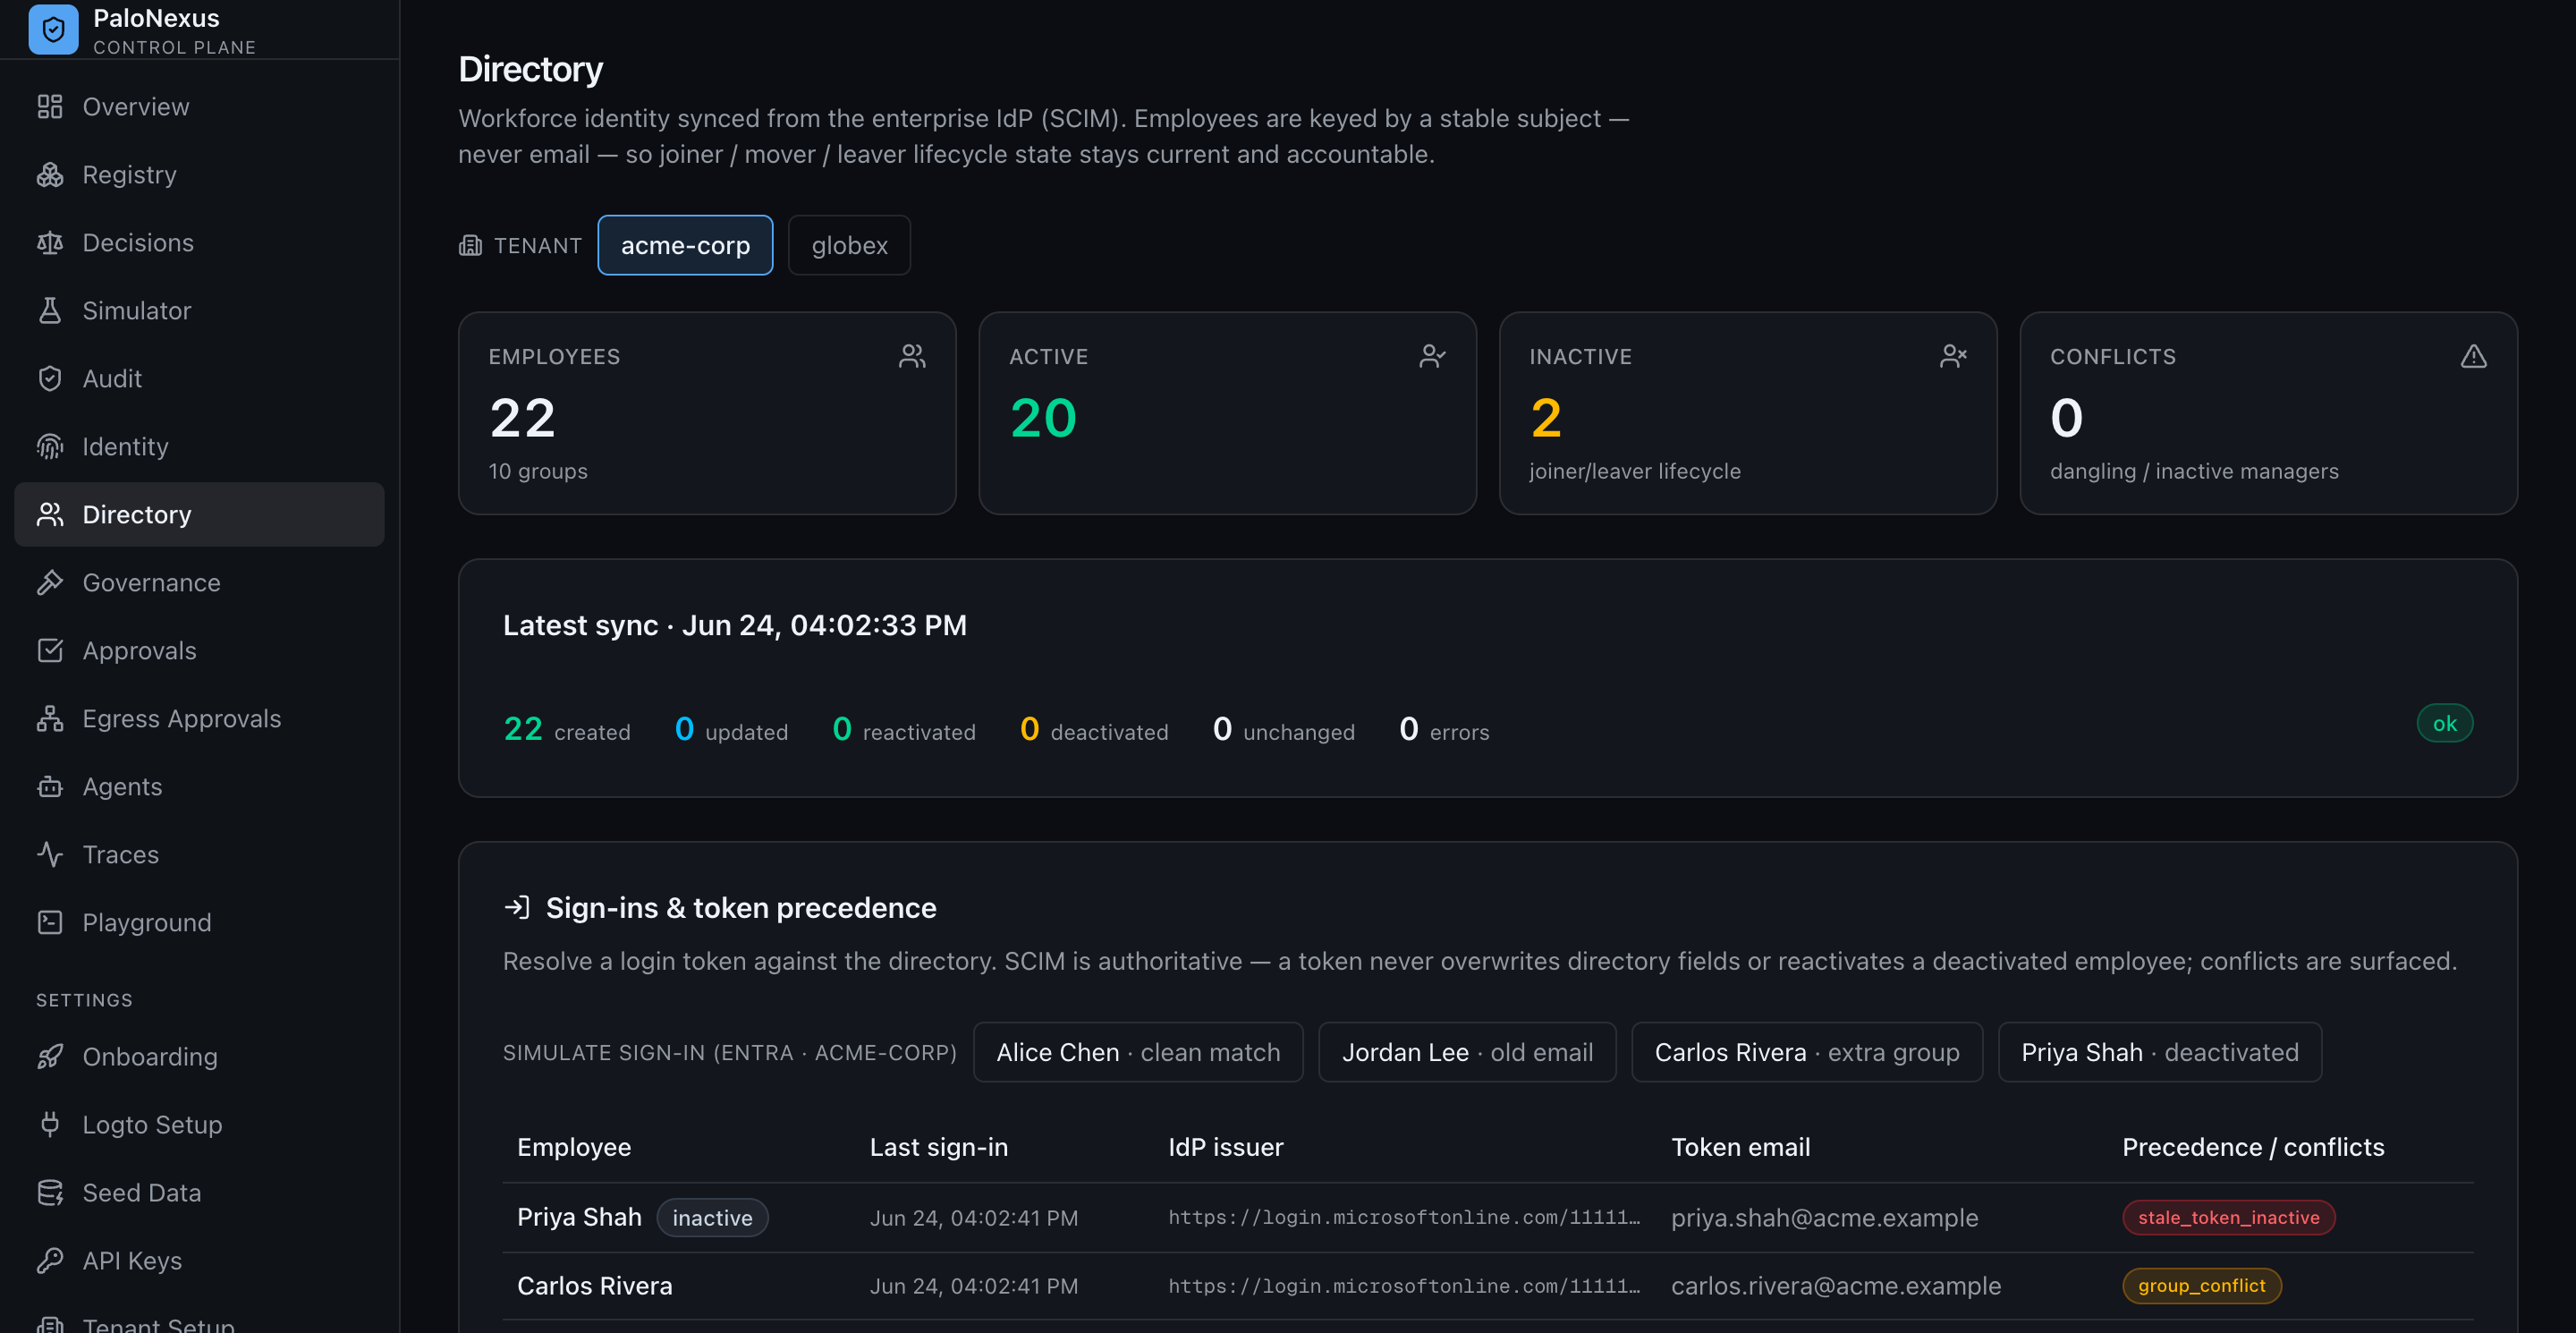Click Carlos Rivera employee name in table
Image resolution: width=2576 pixels, height=1333 pixels.
pos(595,1286)
